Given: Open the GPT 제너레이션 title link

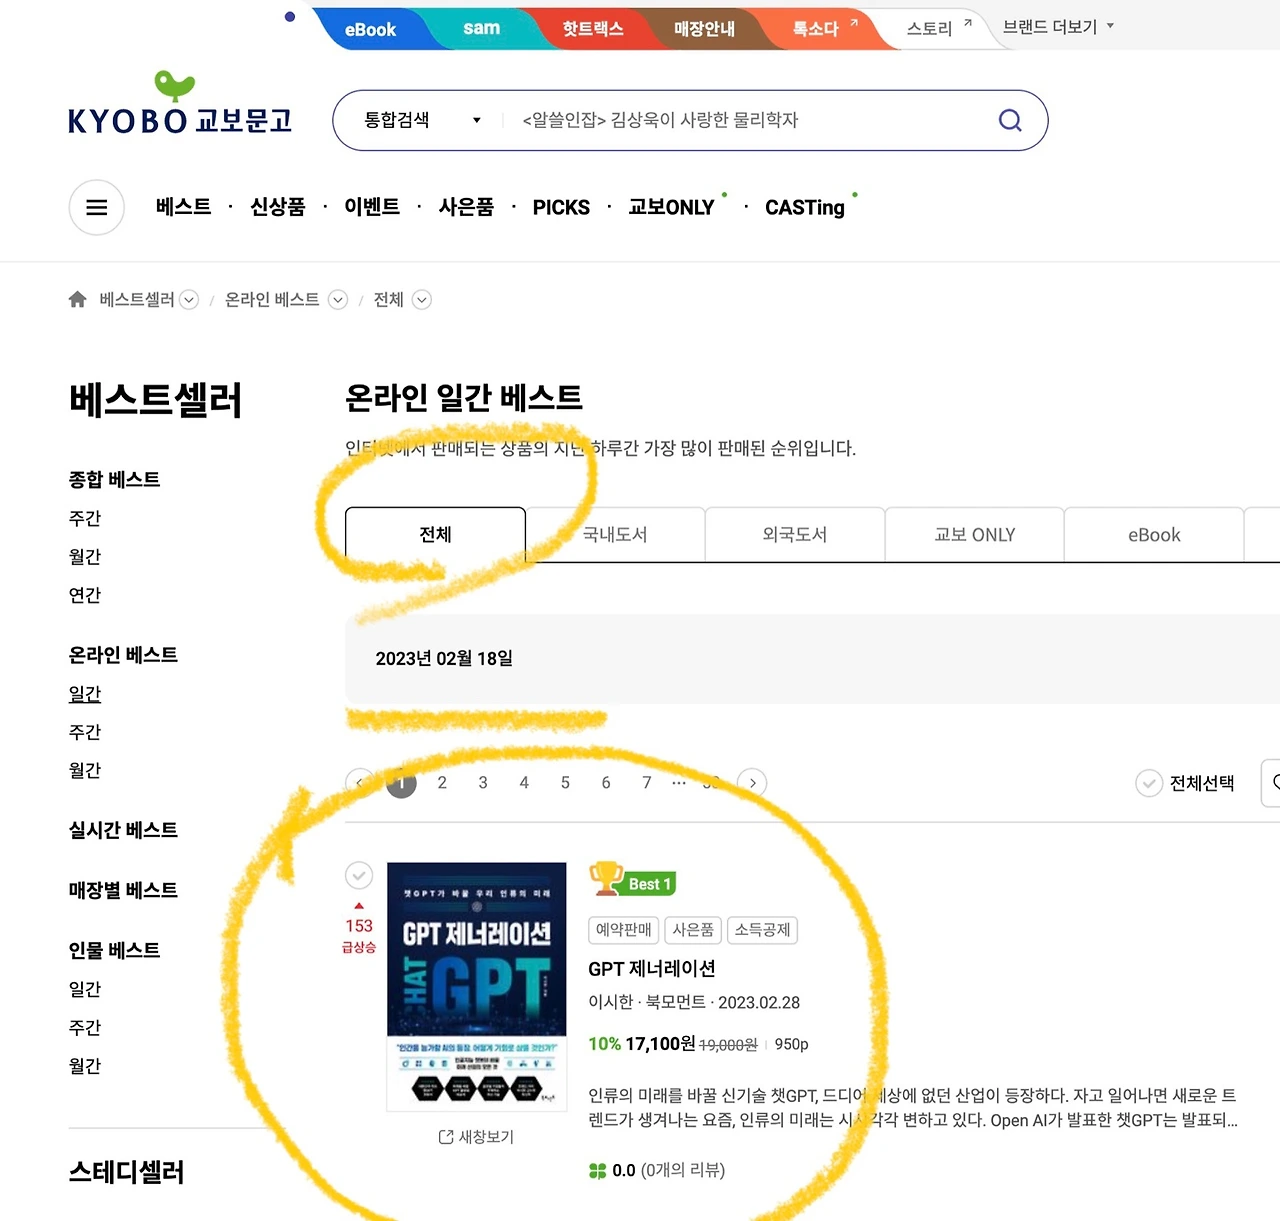Looking at the screenshot, I should tap(652, 969).
